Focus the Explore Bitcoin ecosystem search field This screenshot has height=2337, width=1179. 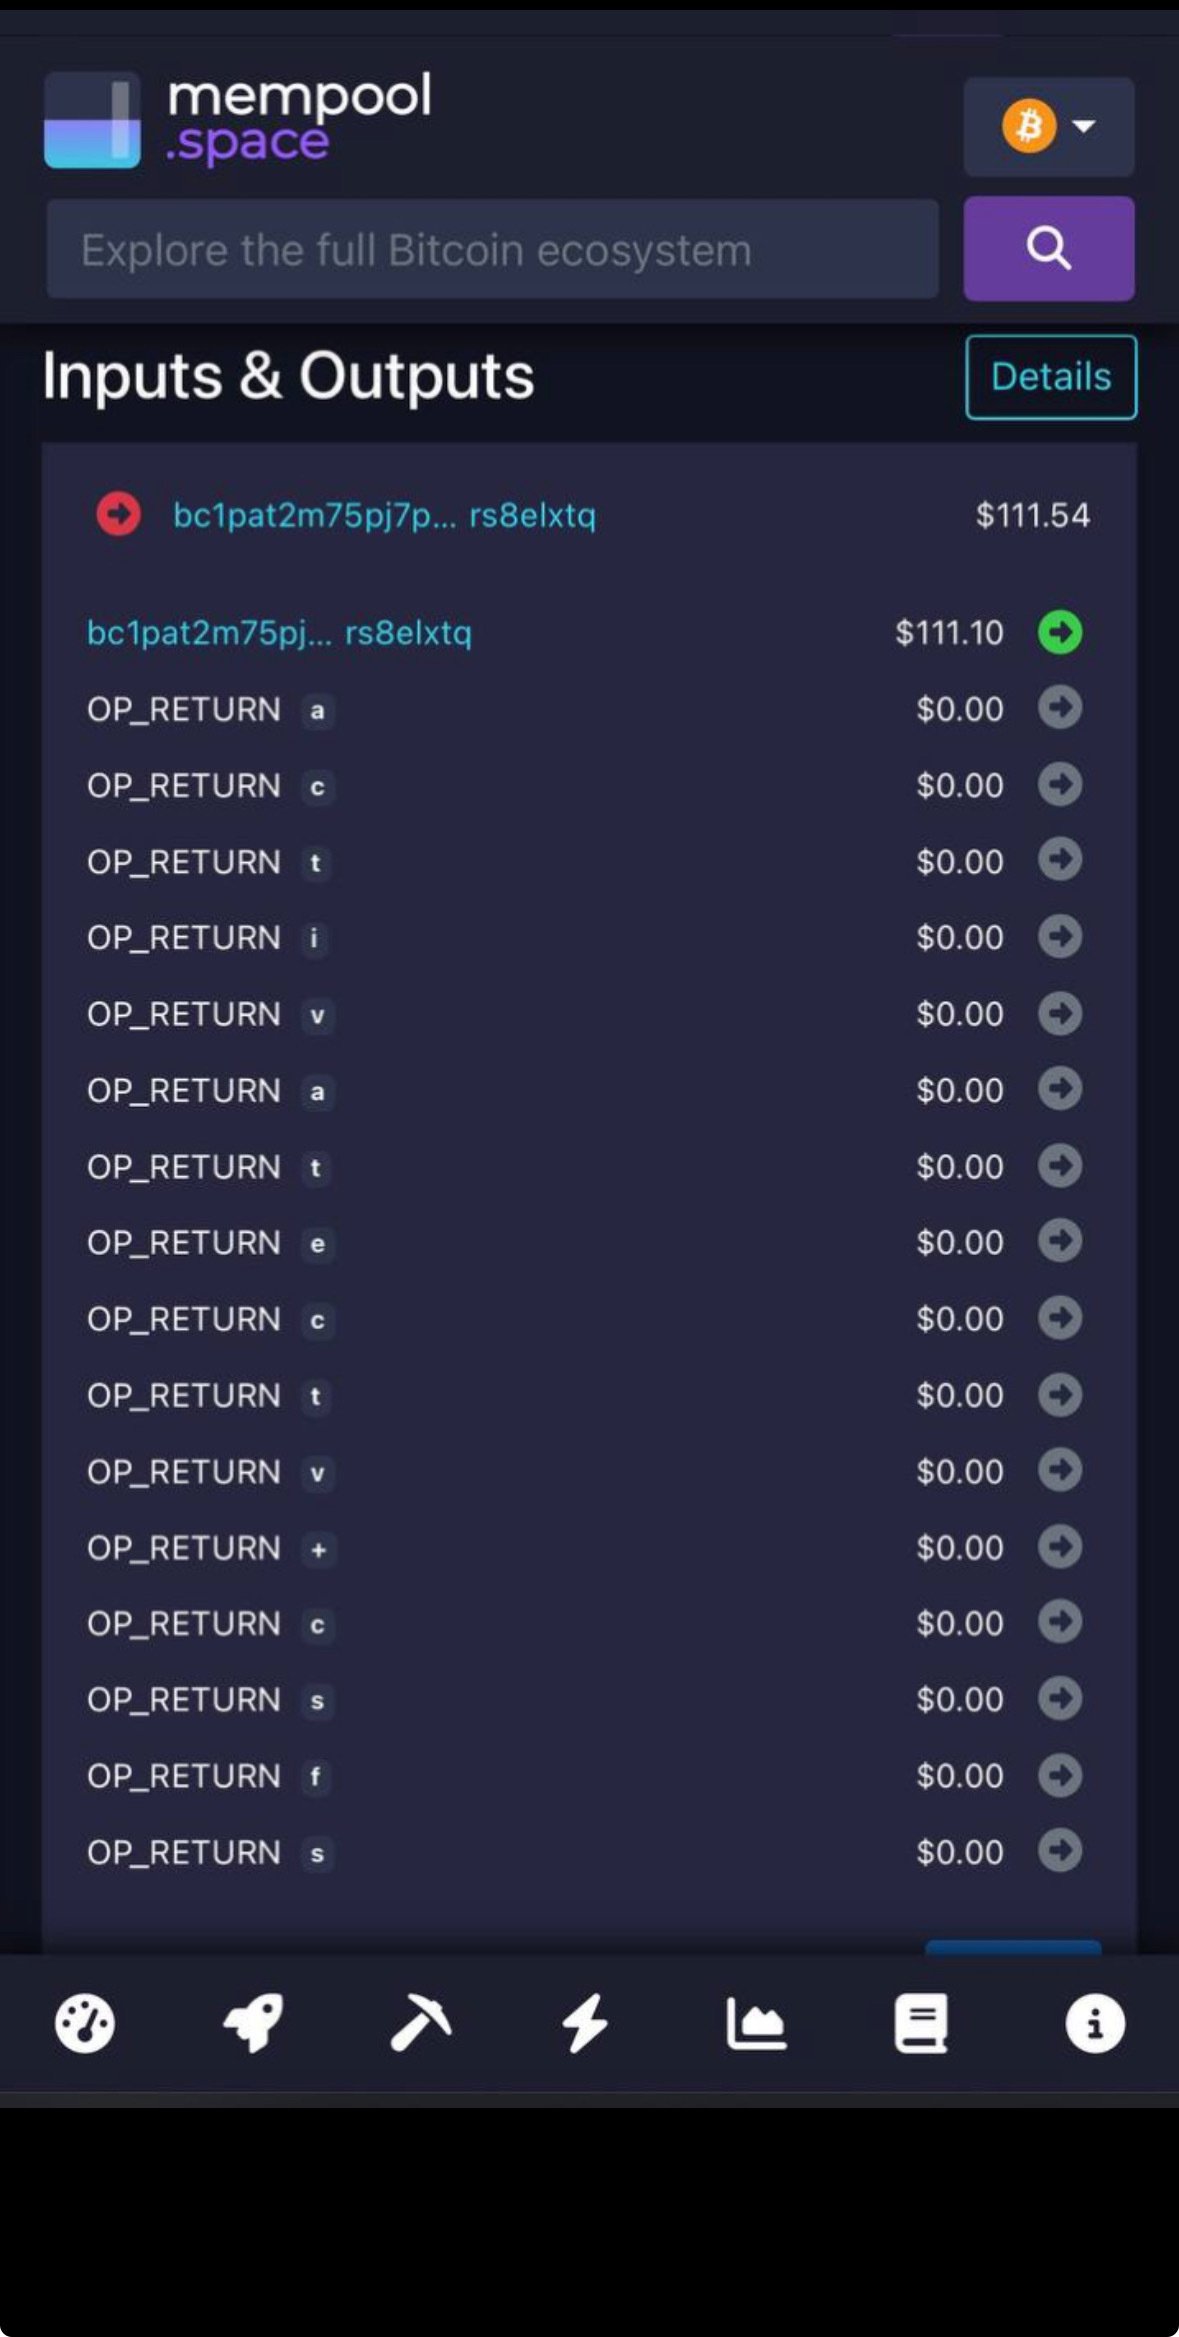[x=493, y=249]
